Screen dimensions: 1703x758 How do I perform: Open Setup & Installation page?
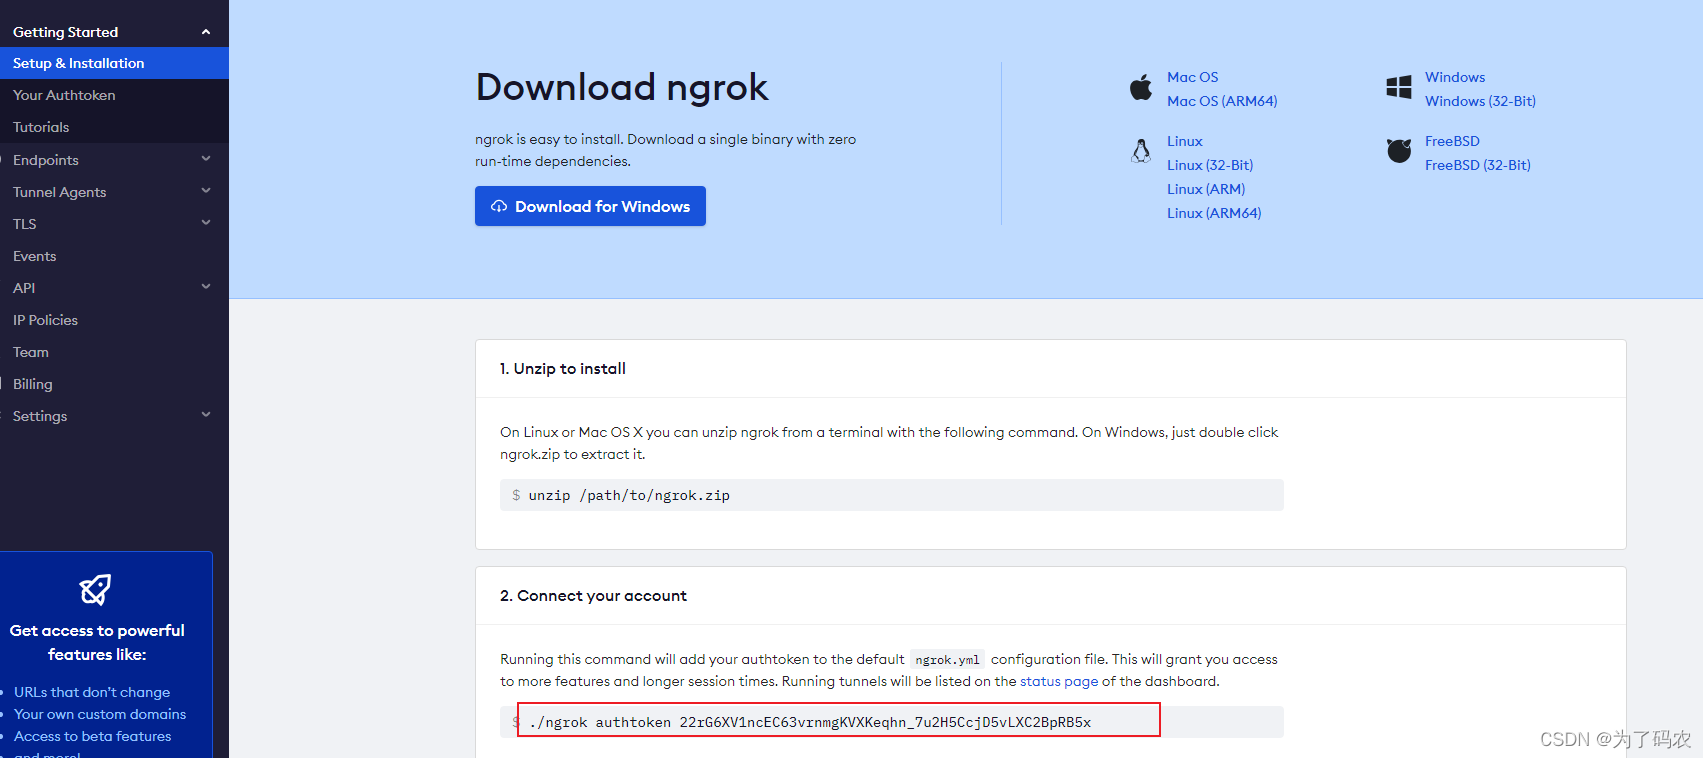(114, 63)
